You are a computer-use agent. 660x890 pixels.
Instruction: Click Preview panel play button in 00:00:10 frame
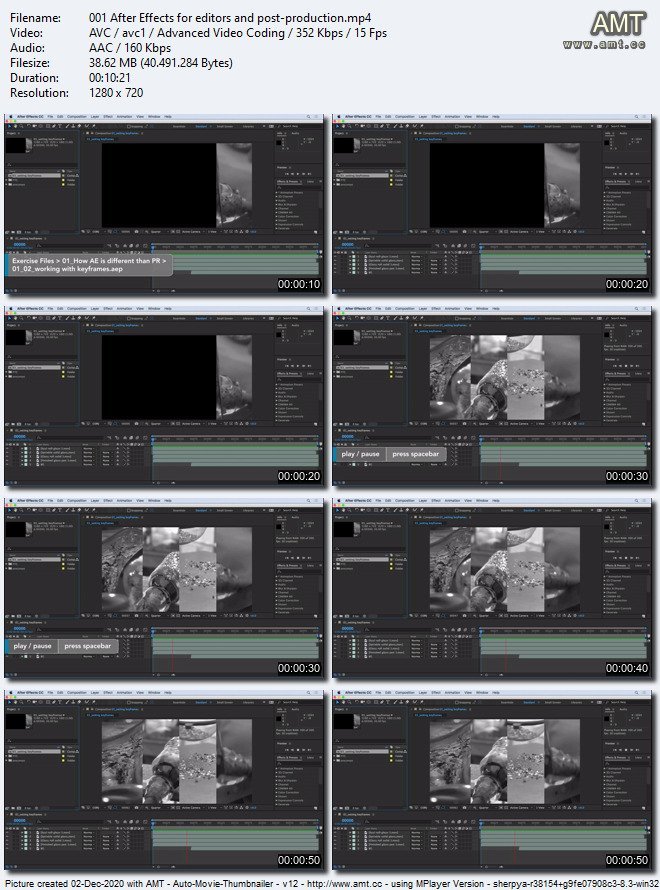coord(297,174)
